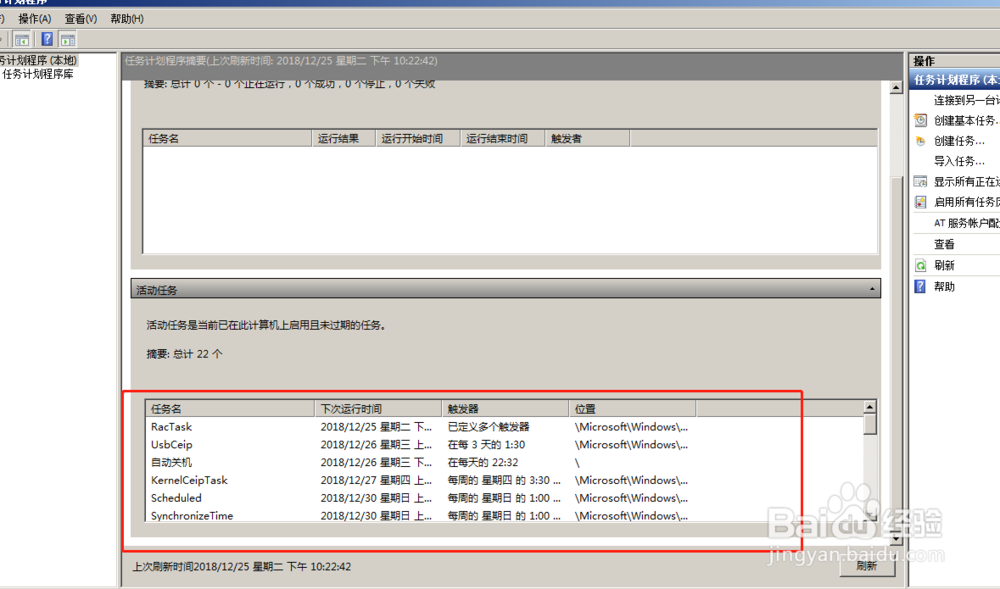
Task: Click AT 服务帐户配置 action
Action: point(966,223)
